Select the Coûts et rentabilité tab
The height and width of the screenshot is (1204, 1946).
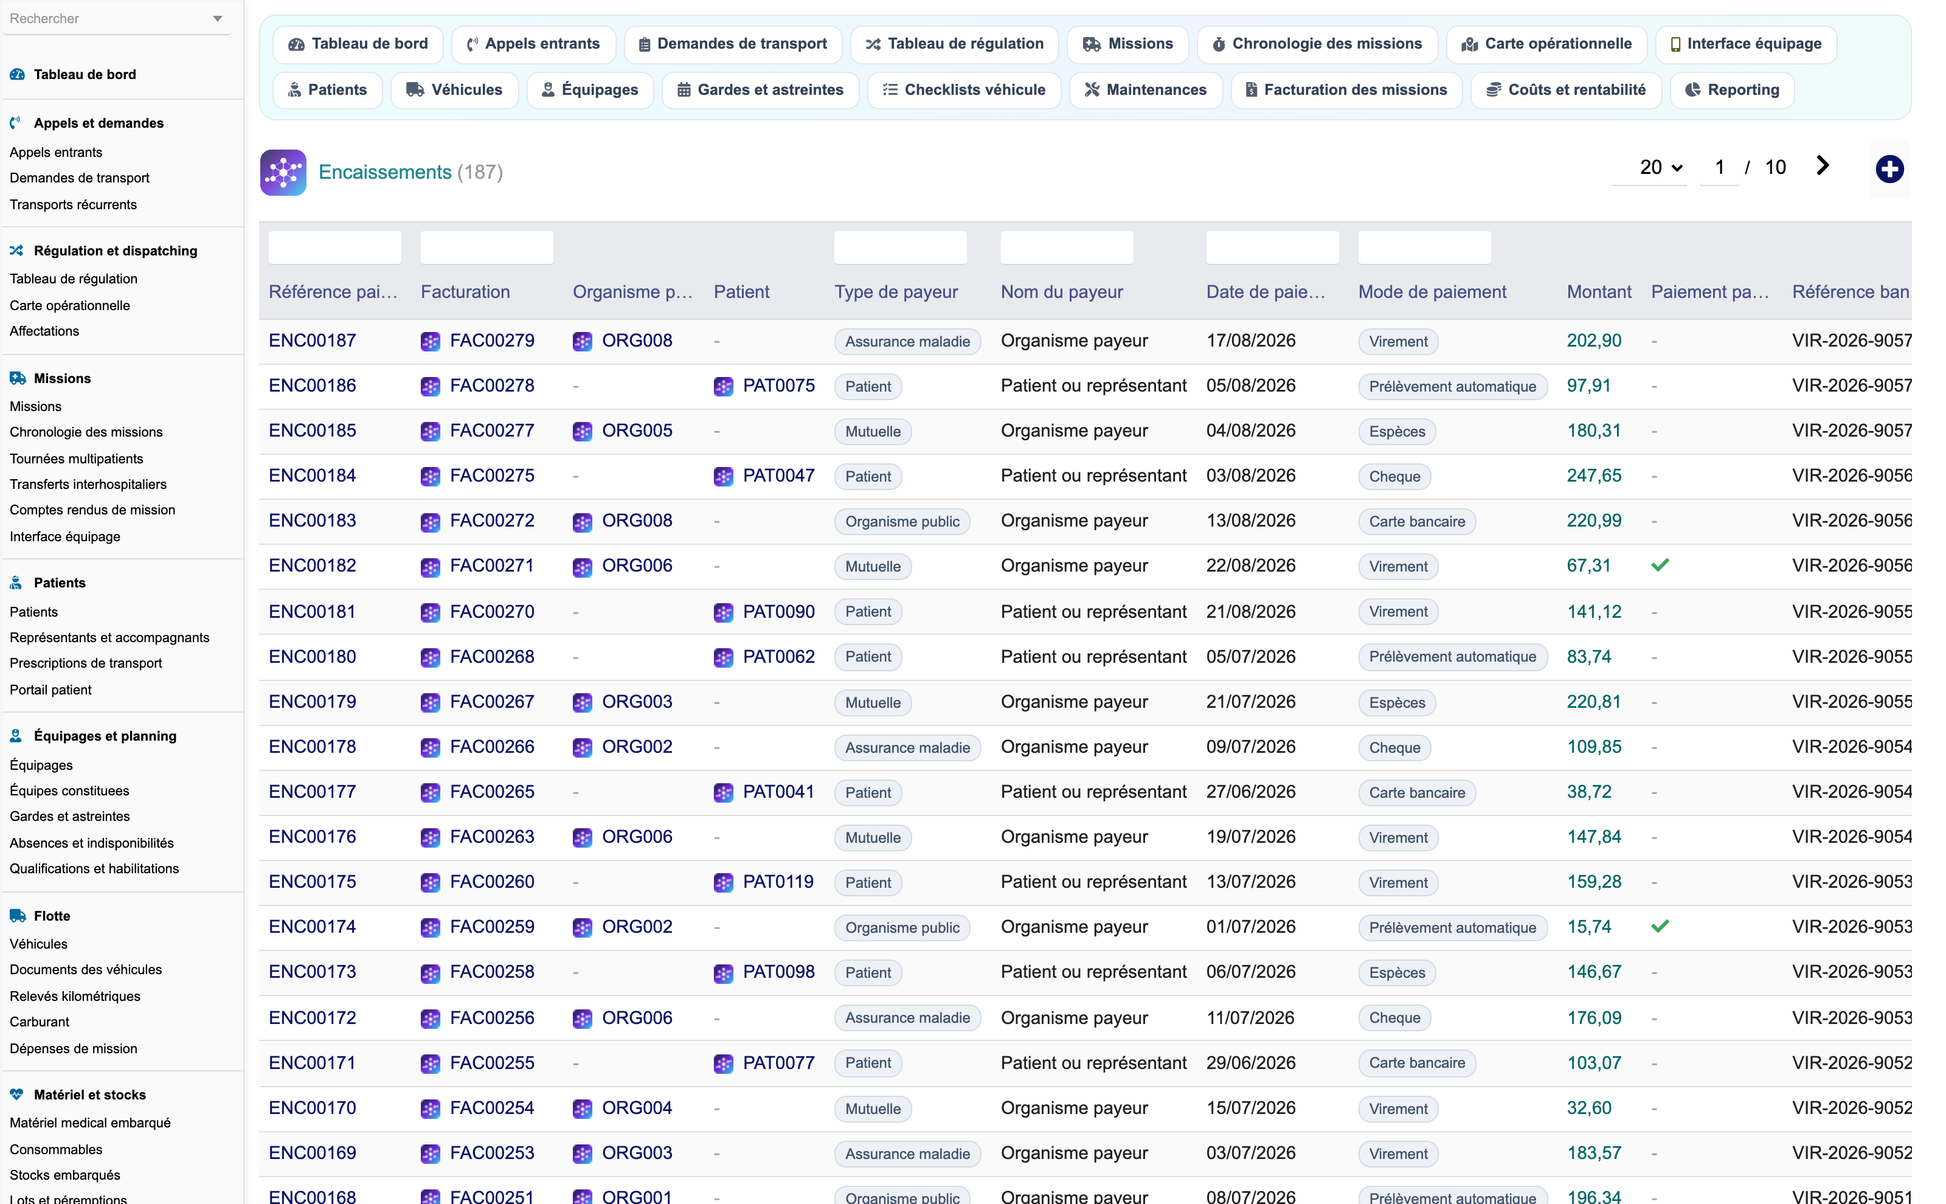pyautogui.click(x=1566, y=90)
